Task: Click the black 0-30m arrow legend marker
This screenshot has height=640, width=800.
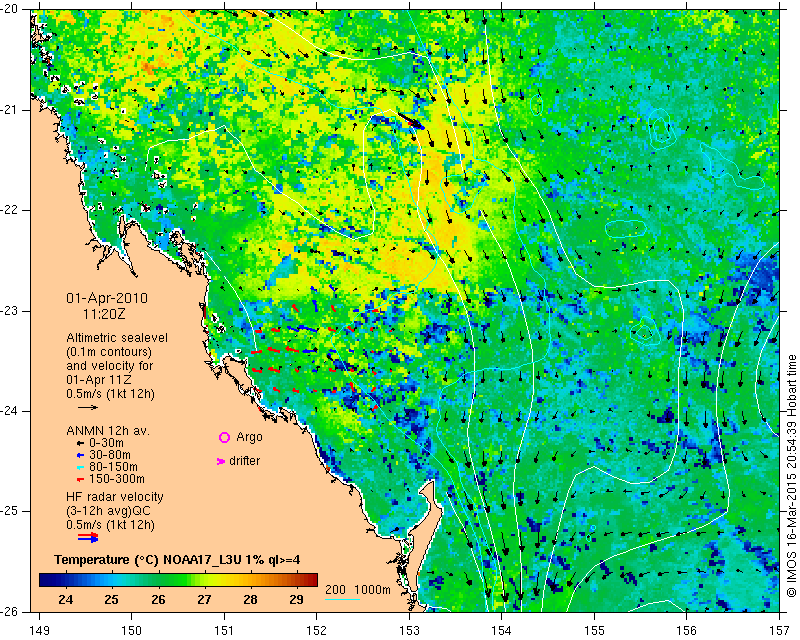Action: tap(80, 443)
